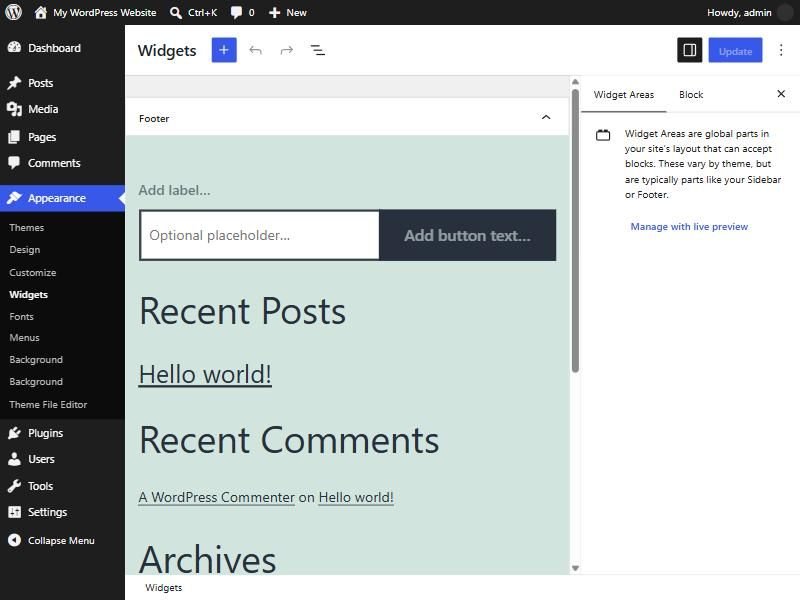Screen dimensions: 800x600
Task: Switch to the Widget Areas tab
Action: point(623,94)
